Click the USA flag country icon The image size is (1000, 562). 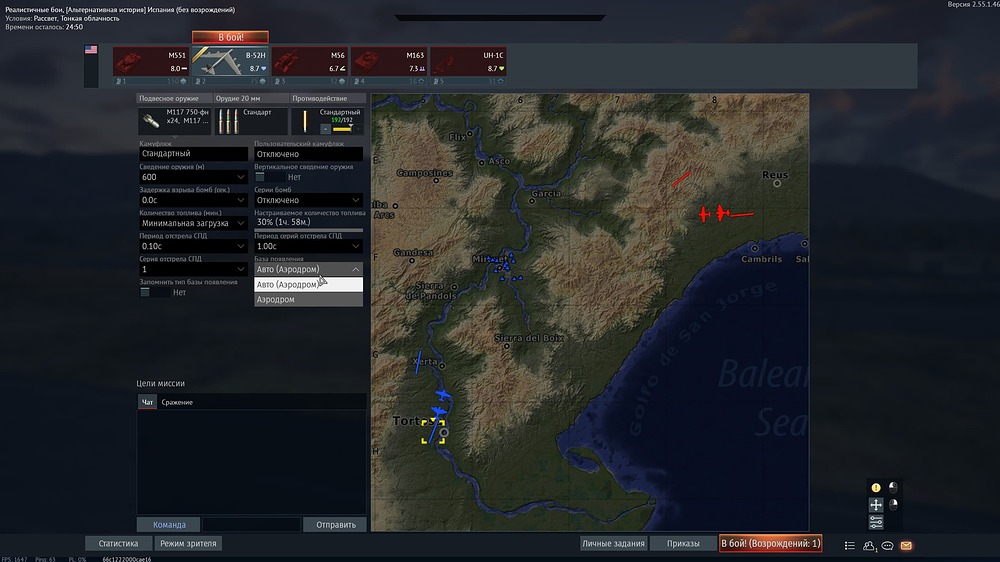tap(91, 49)
